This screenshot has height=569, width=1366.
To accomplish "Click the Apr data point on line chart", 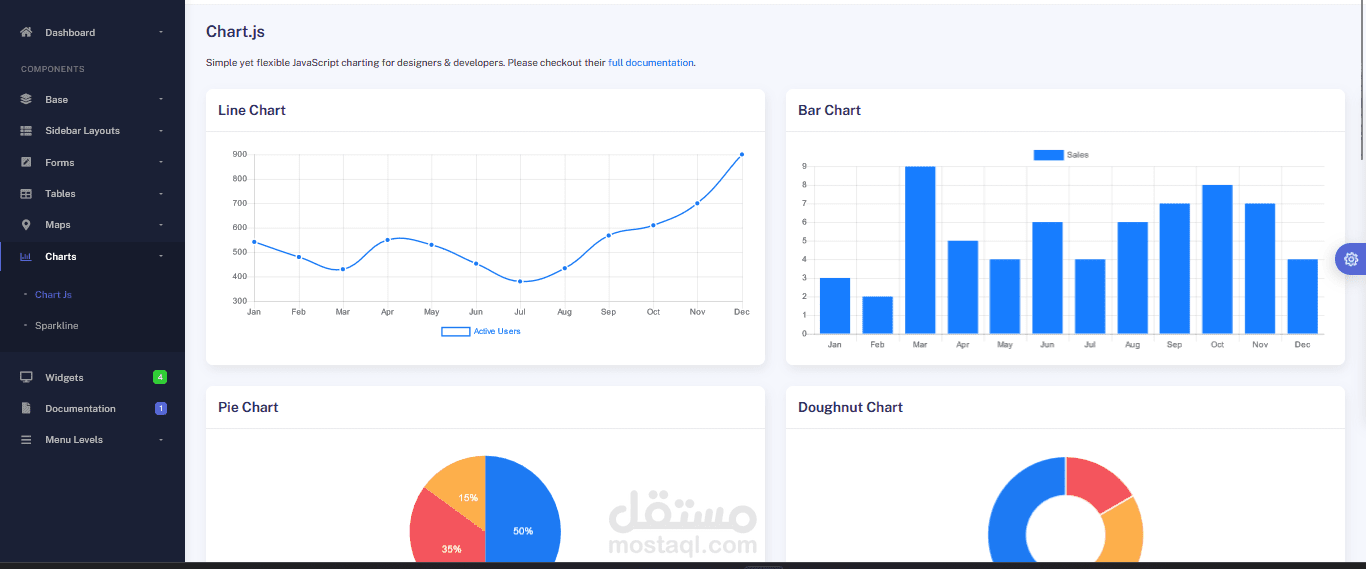I will [x=387, y=240].
